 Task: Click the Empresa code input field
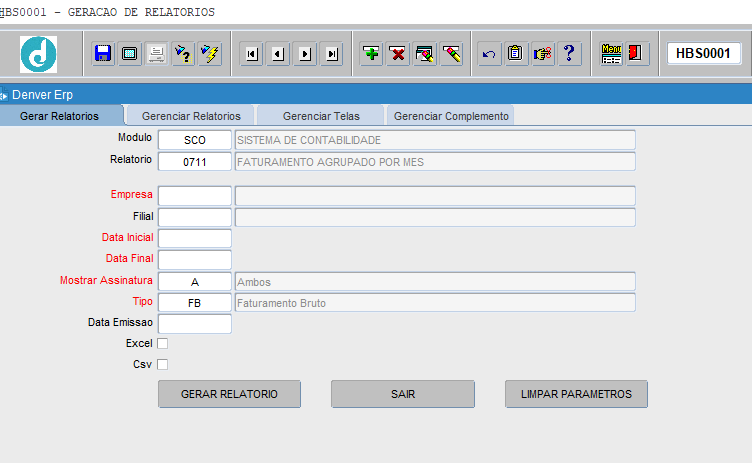click(195, 196)
